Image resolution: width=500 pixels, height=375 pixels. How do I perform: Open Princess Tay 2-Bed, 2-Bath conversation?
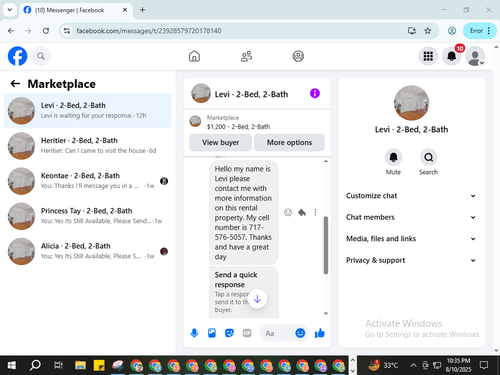click(x=88, y=216)
